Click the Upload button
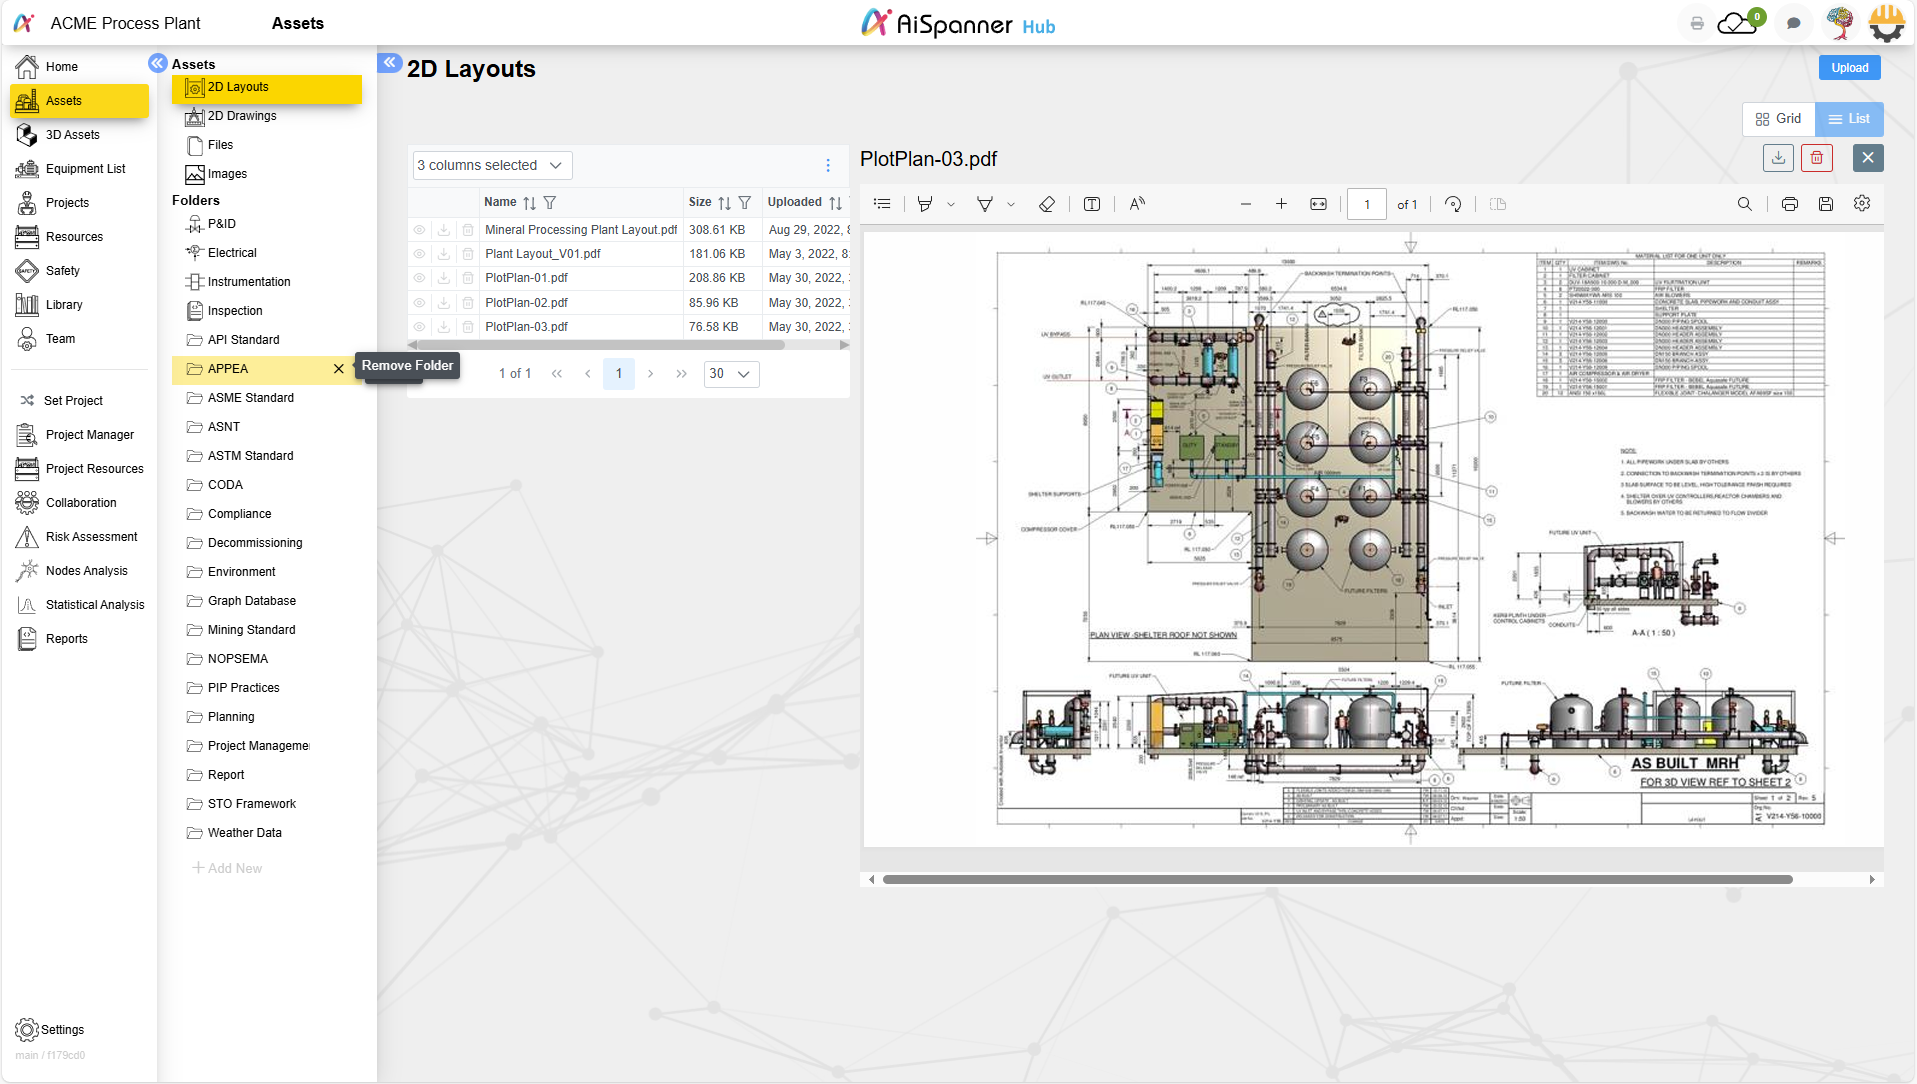Screen dimensions: 1917x1084 tap(1848, 67)
